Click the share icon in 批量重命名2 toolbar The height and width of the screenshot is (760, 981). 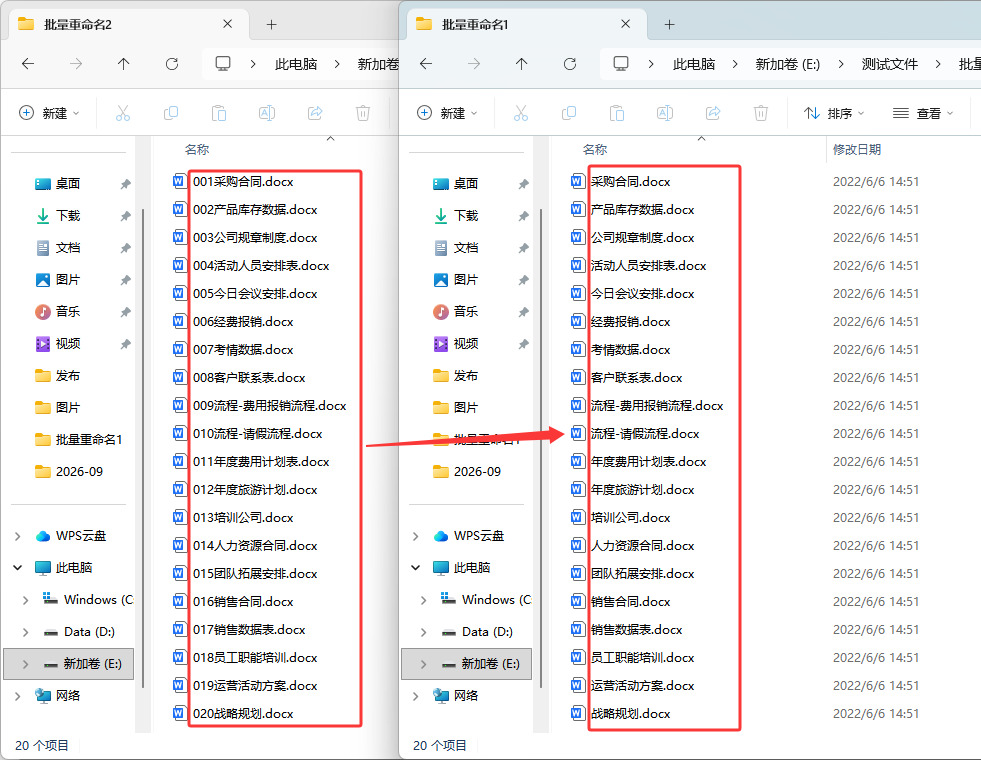pos(315,113)
